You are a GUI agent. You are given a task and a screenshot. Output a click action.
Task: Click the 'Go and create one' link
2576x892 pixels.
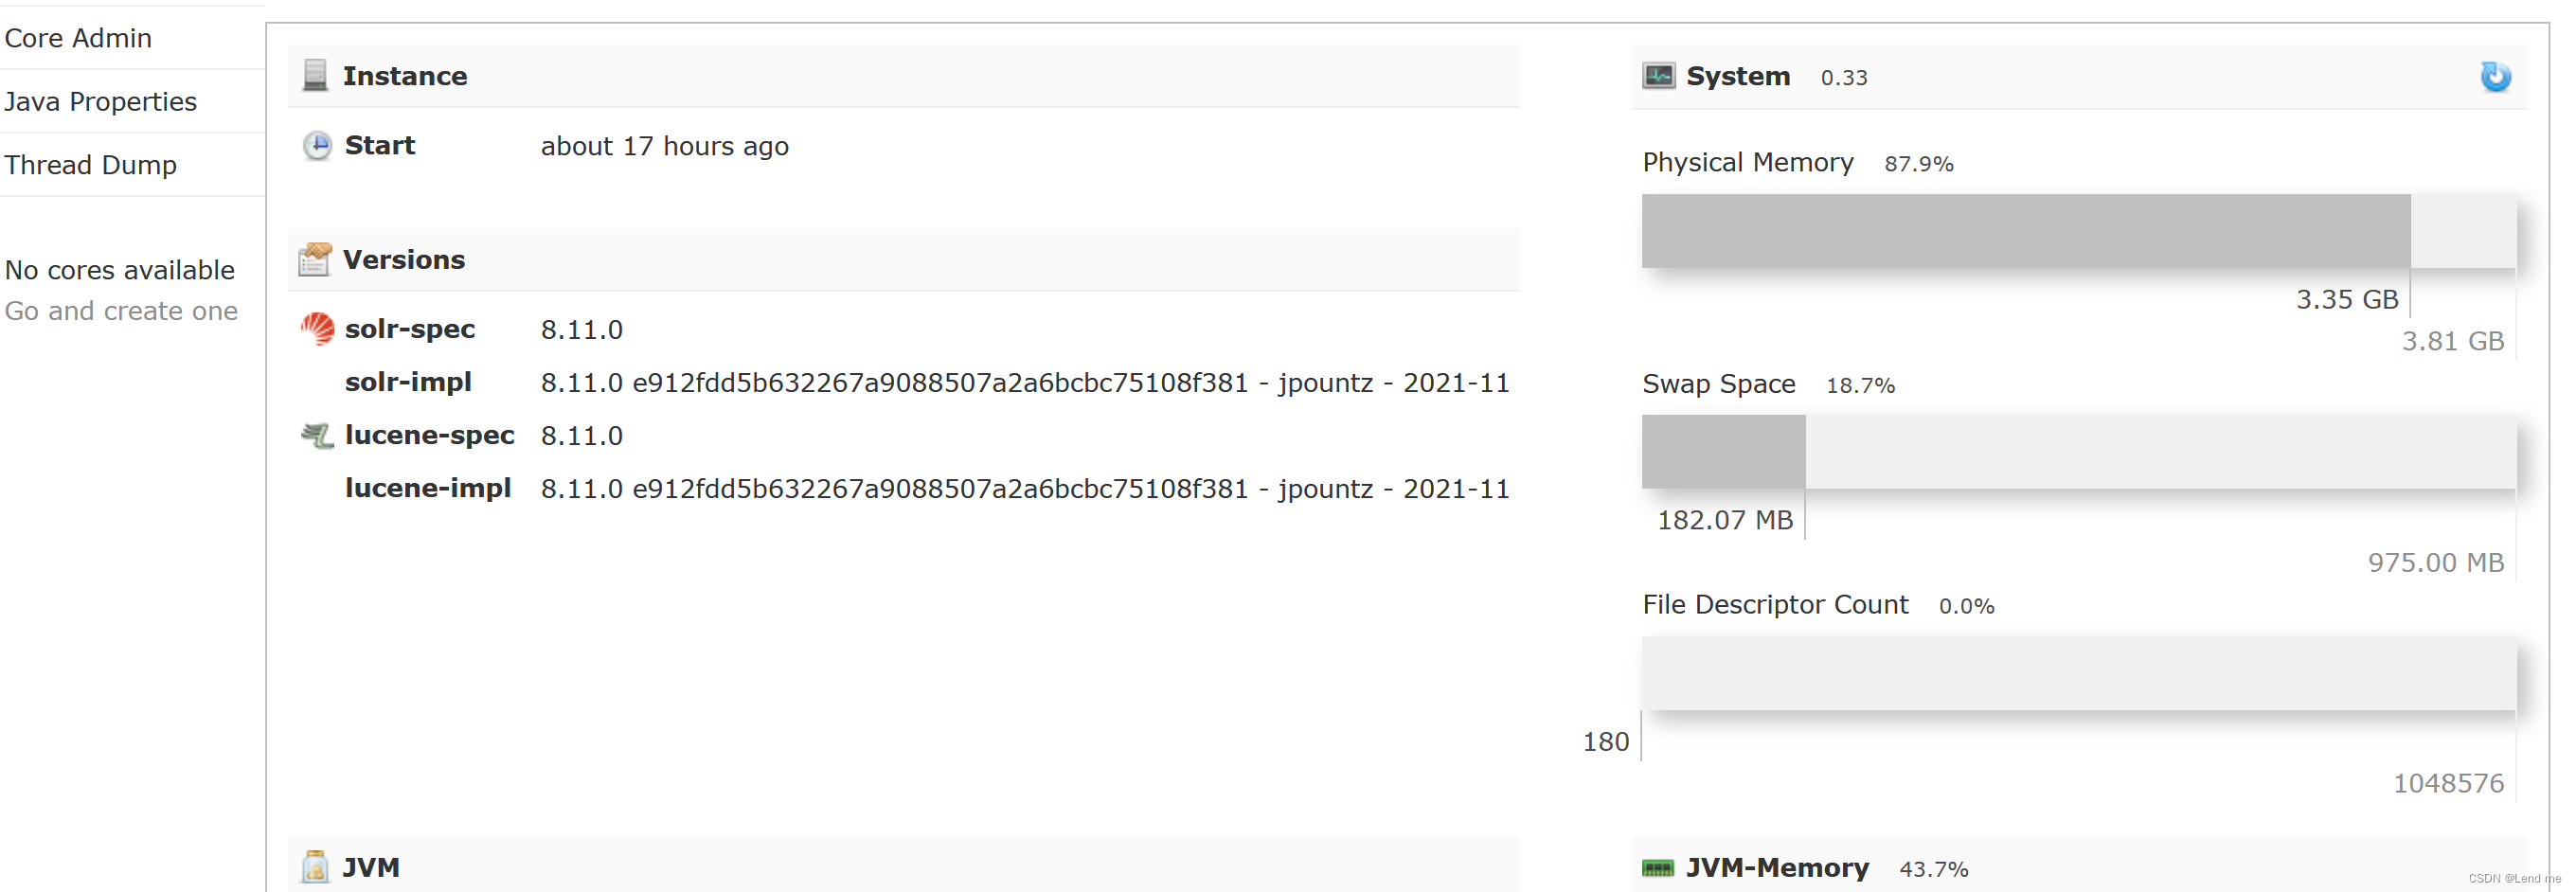121,311
